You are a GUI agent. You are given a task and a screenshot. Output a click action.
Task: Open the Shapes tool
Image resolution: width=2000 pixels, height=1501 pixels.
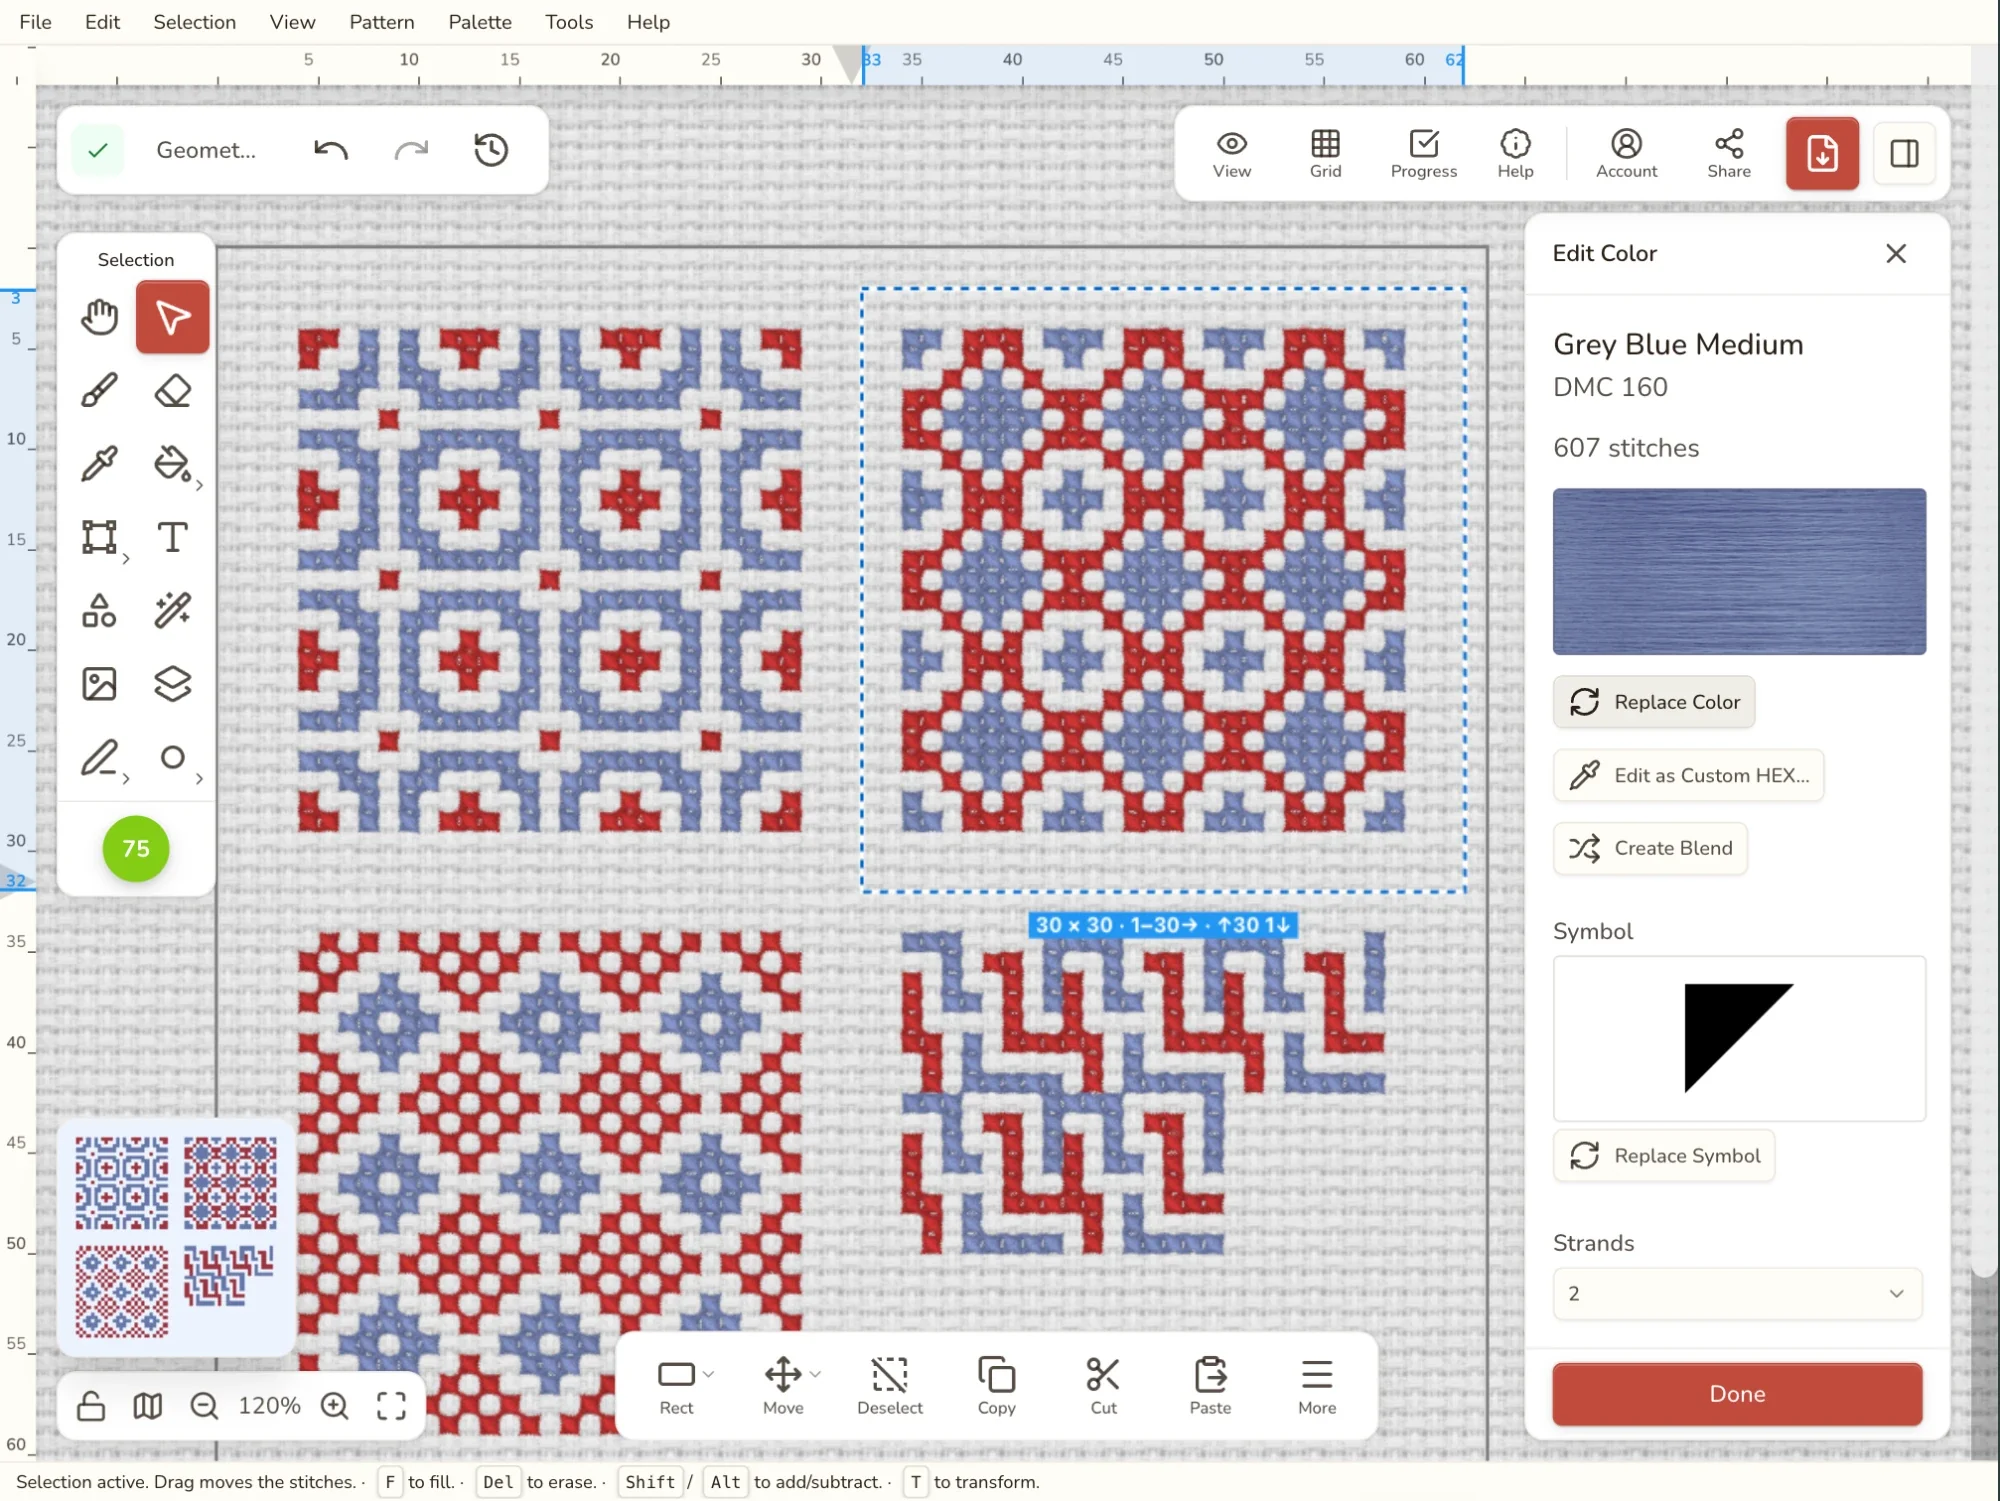coord(99,610)
